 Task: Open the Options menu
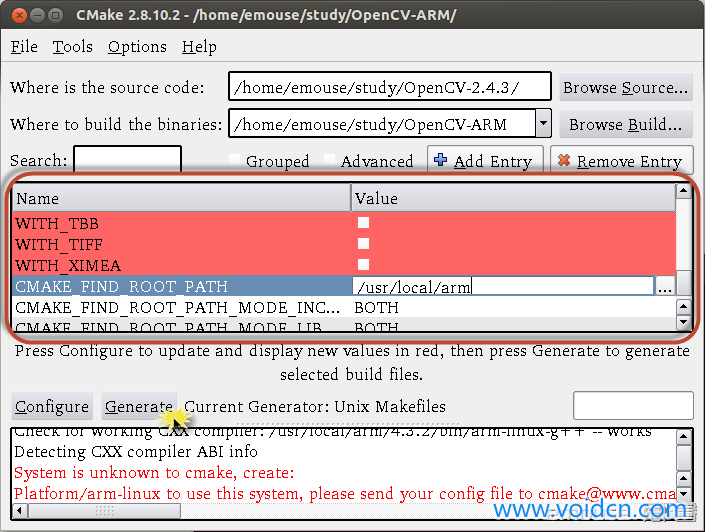[137, 47]
